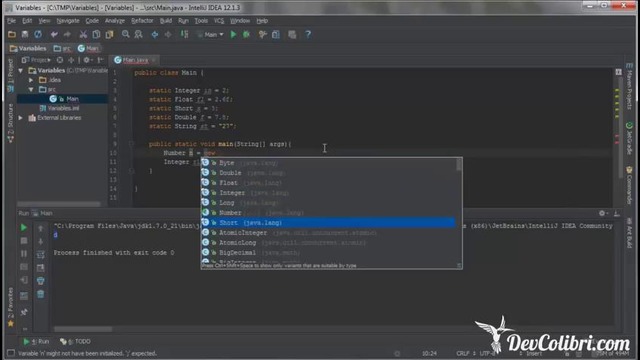This screenshot has height=360, width=640.
Task: Hide the Project panel with the hide icon
Action: click(100, 60)
